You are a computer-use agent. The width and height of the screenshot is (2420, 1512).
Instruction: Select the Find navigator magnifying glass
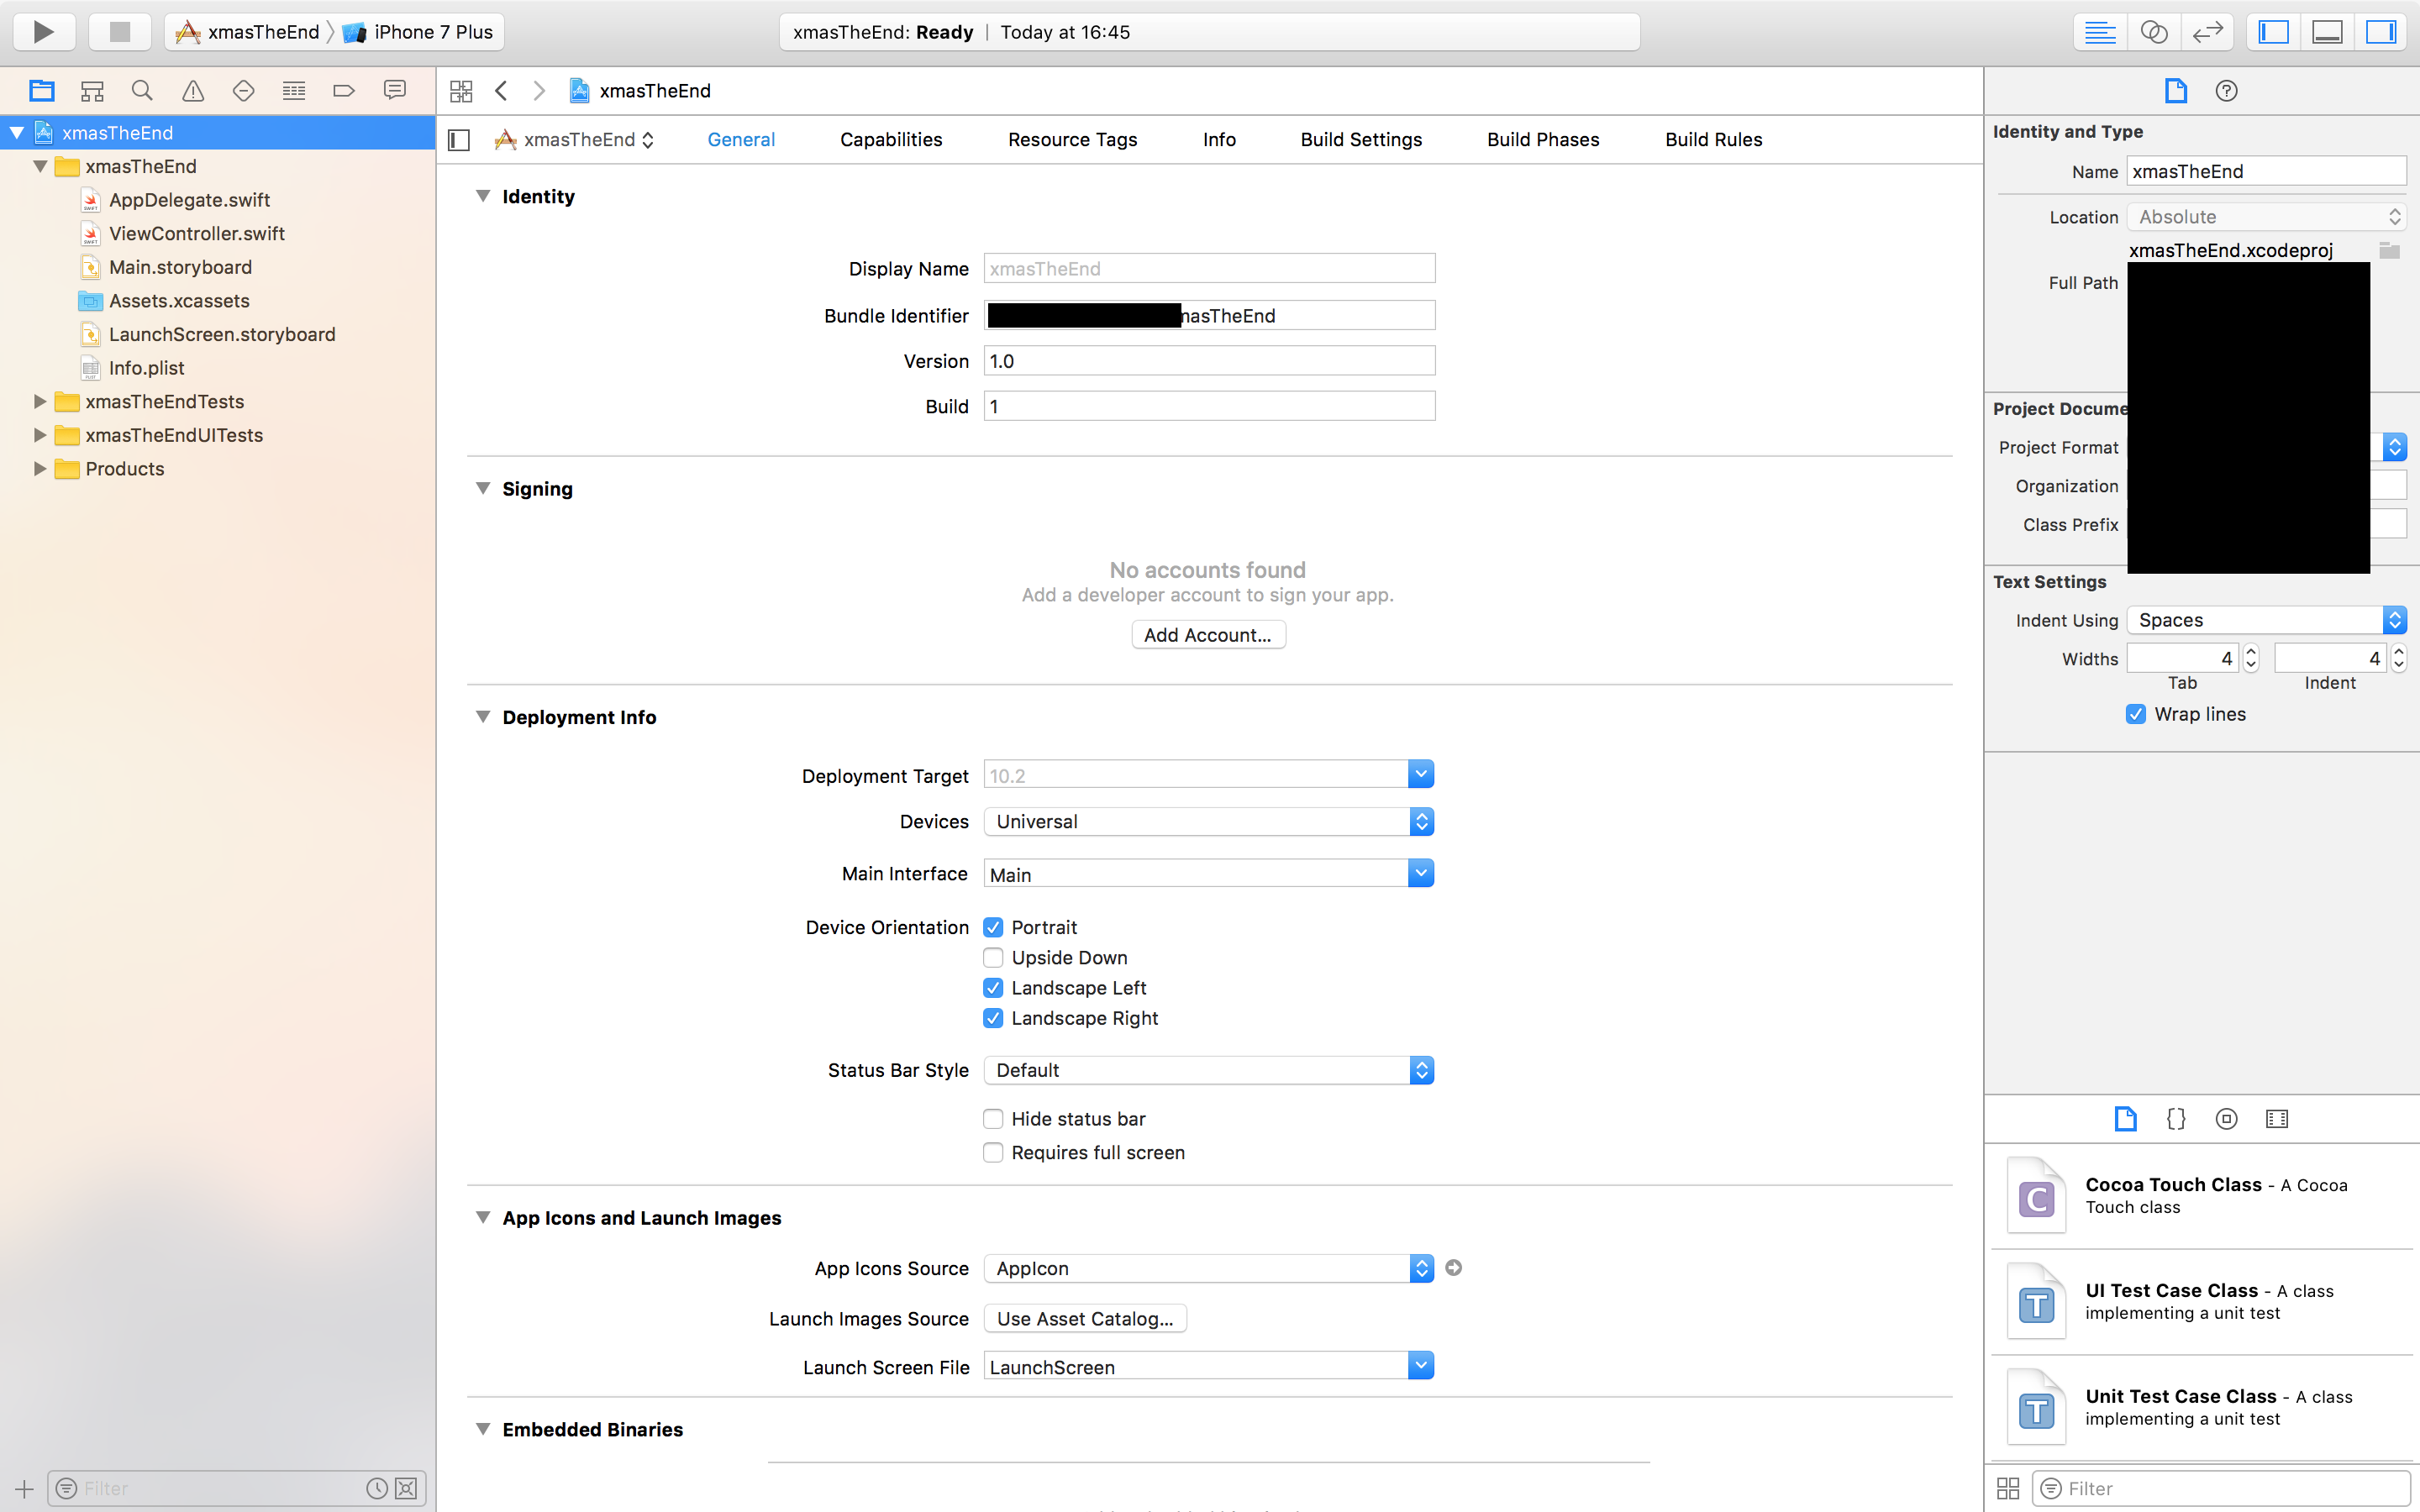(142, 90)
